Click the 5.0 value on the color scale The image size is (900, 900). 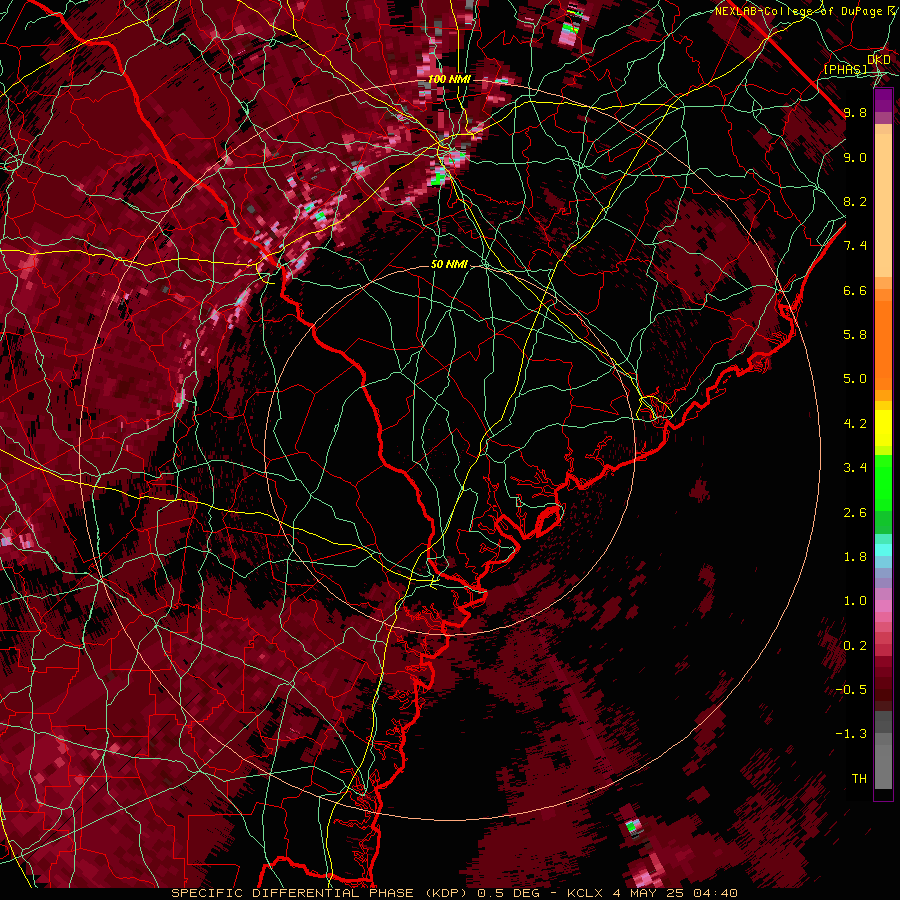click(x=855, y=379)
